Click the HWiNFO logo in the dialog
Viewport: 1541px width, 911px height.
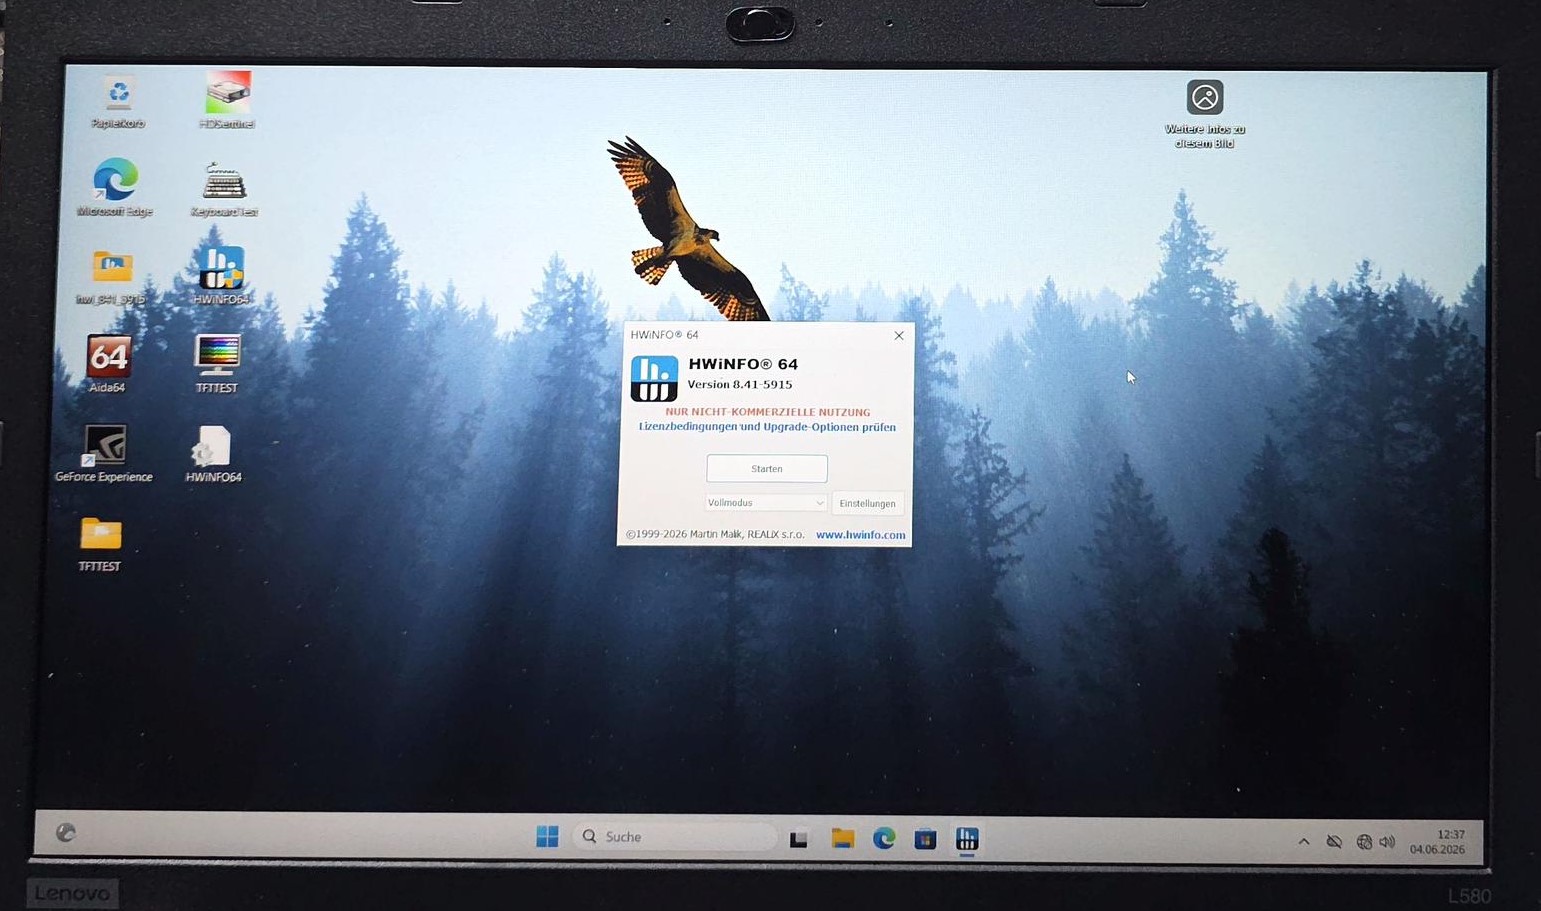[654, 378]
